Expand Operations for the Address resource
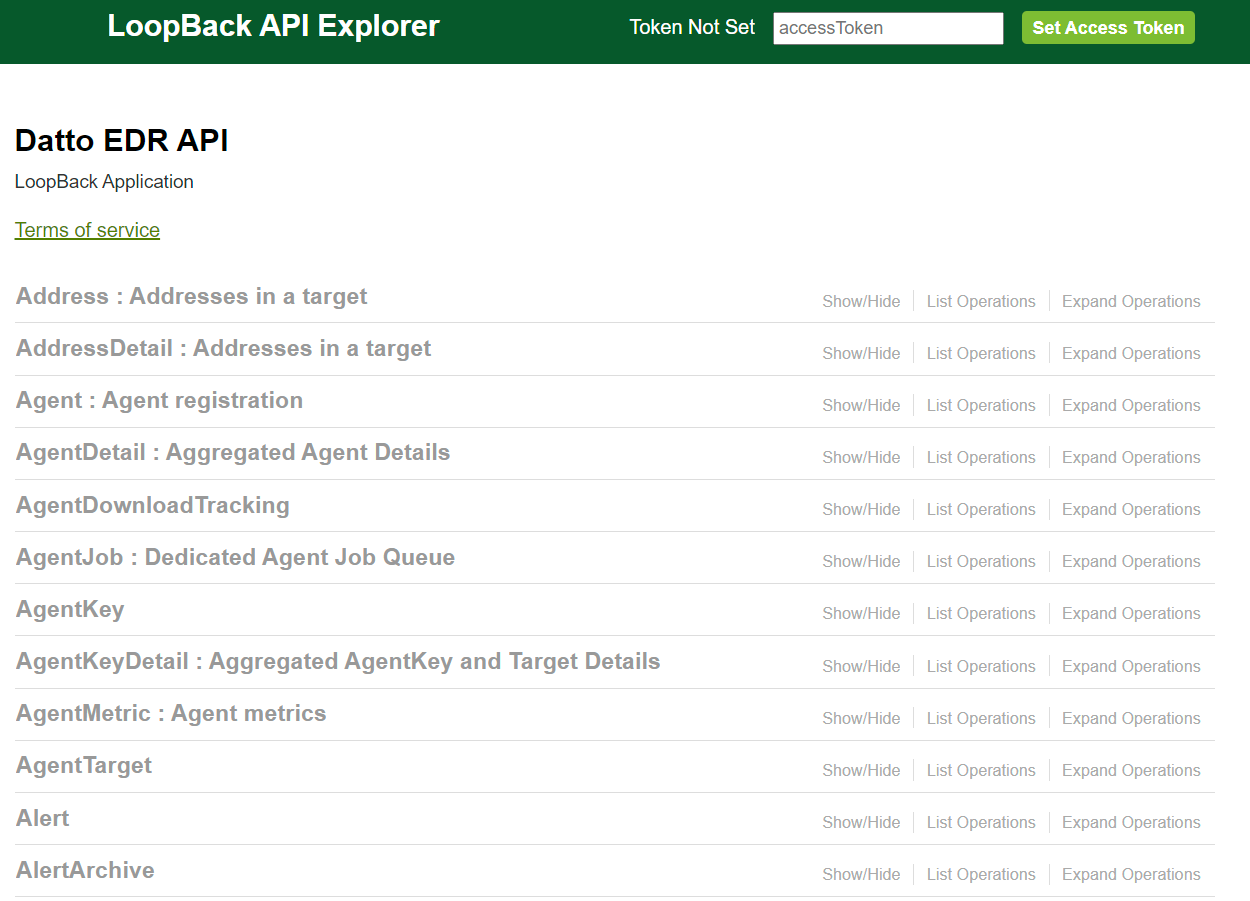 (x=1130, y=301)
